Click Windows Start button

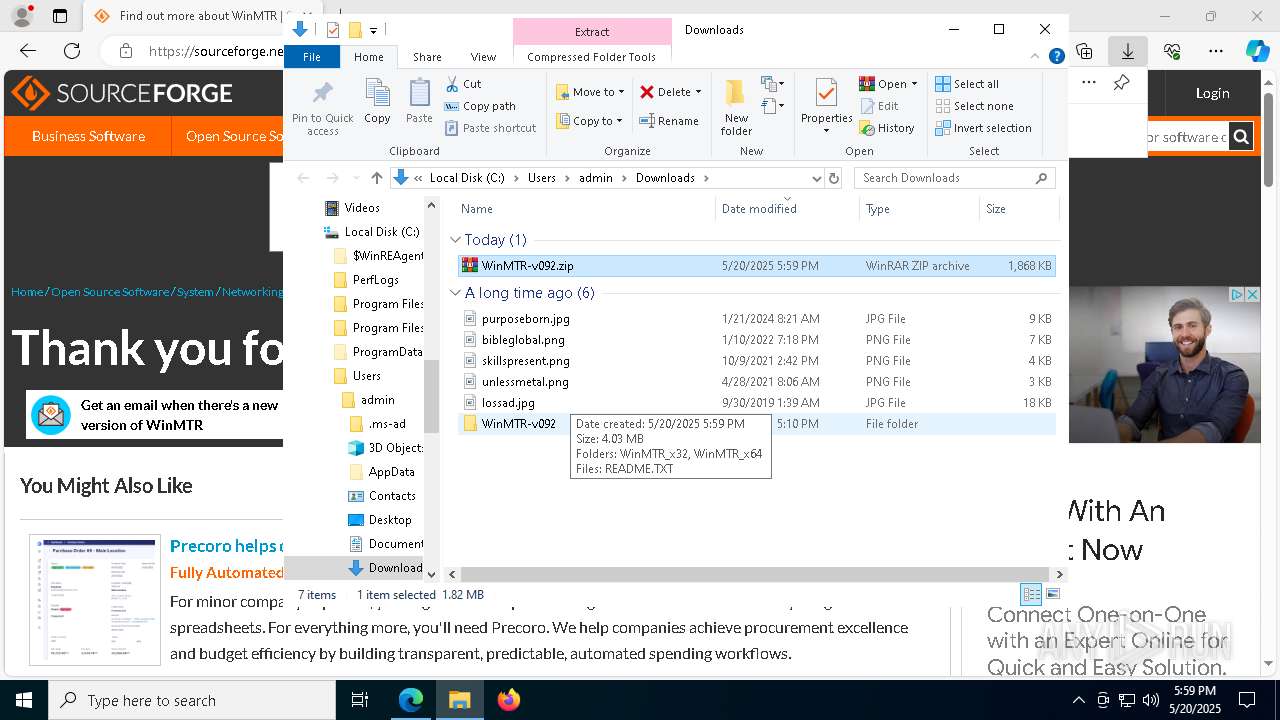click(x=24, y=700)
